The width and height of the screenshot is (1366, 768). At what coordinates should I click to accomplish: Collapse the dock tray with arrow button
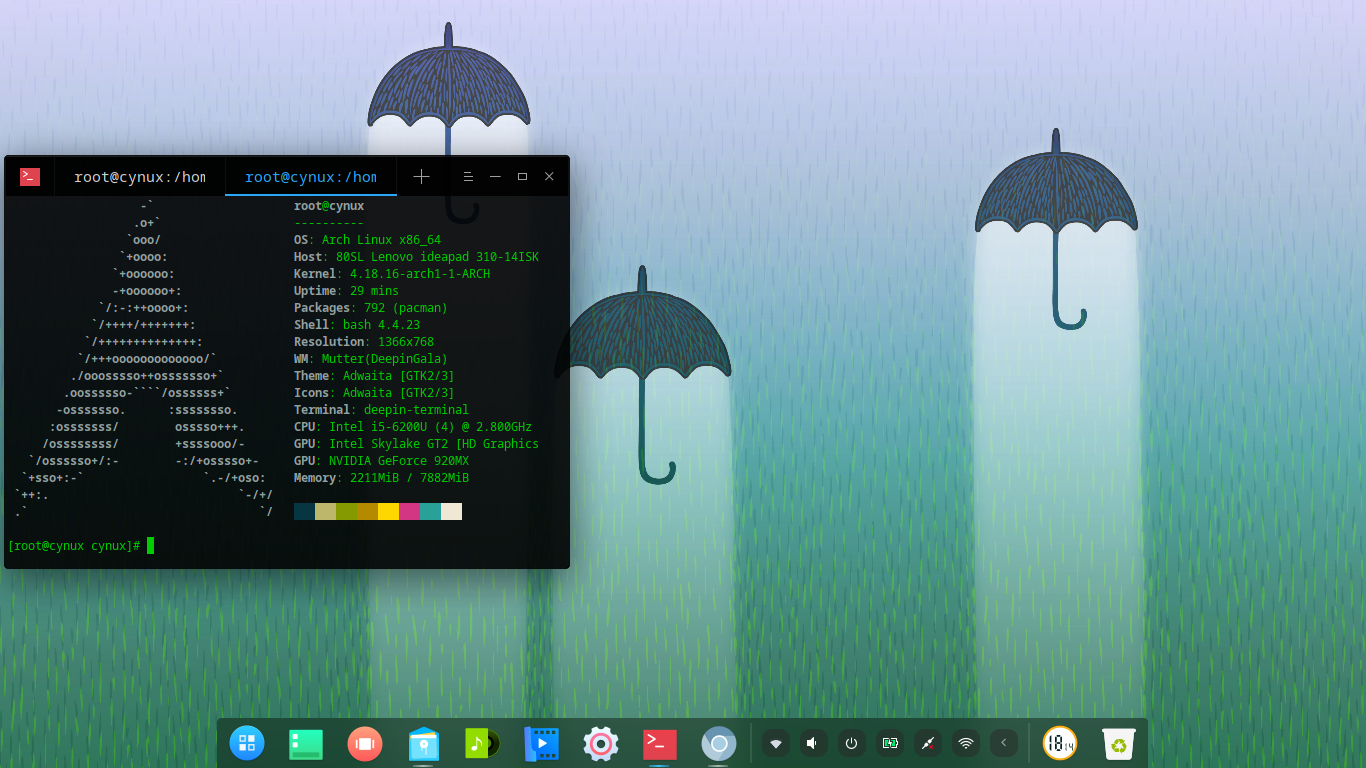(x=1004, y=743)
